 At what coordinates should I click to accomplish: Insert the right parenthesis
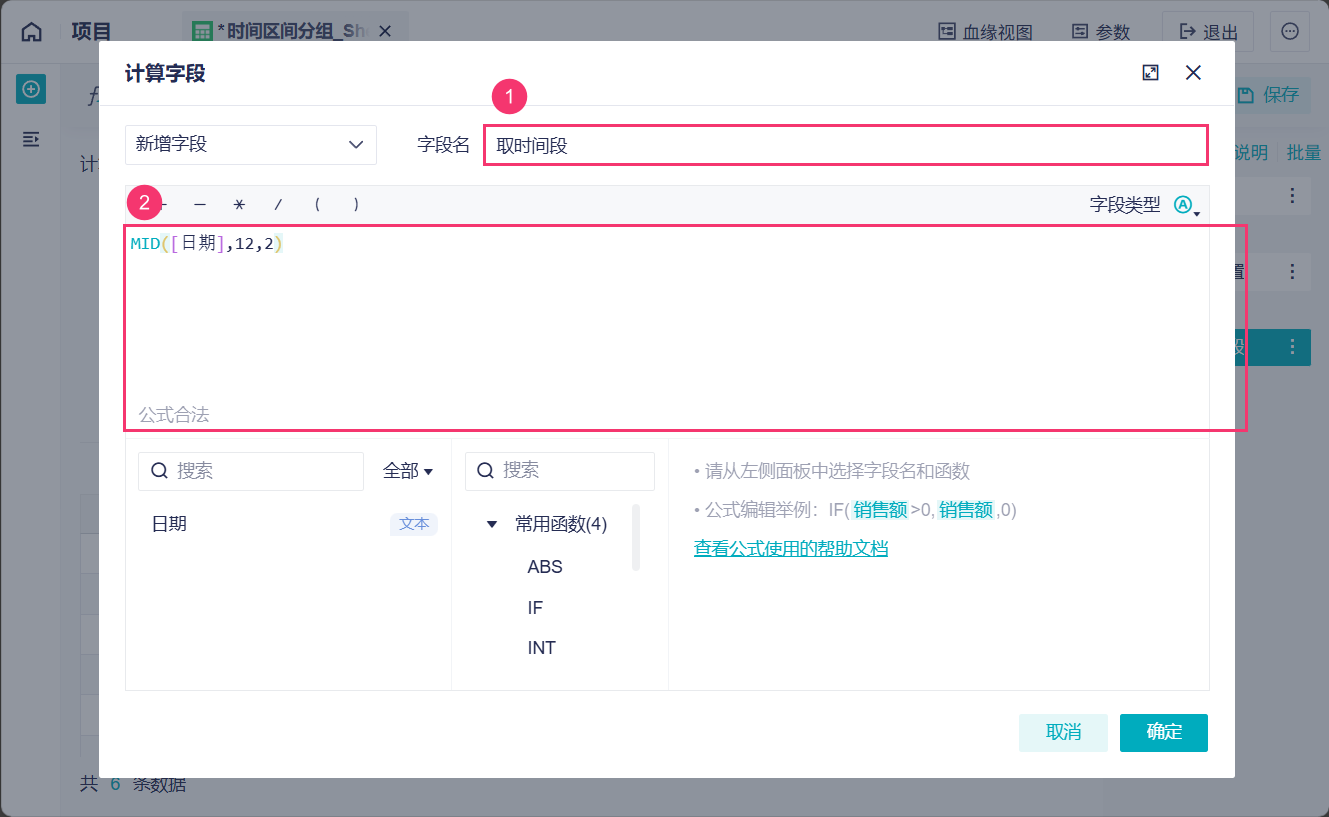[356, 205]
